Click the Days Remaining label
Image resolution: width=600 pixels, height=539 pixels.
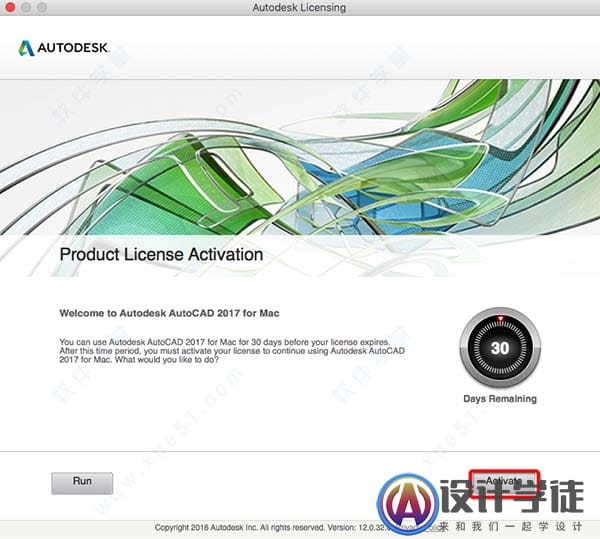500,399
